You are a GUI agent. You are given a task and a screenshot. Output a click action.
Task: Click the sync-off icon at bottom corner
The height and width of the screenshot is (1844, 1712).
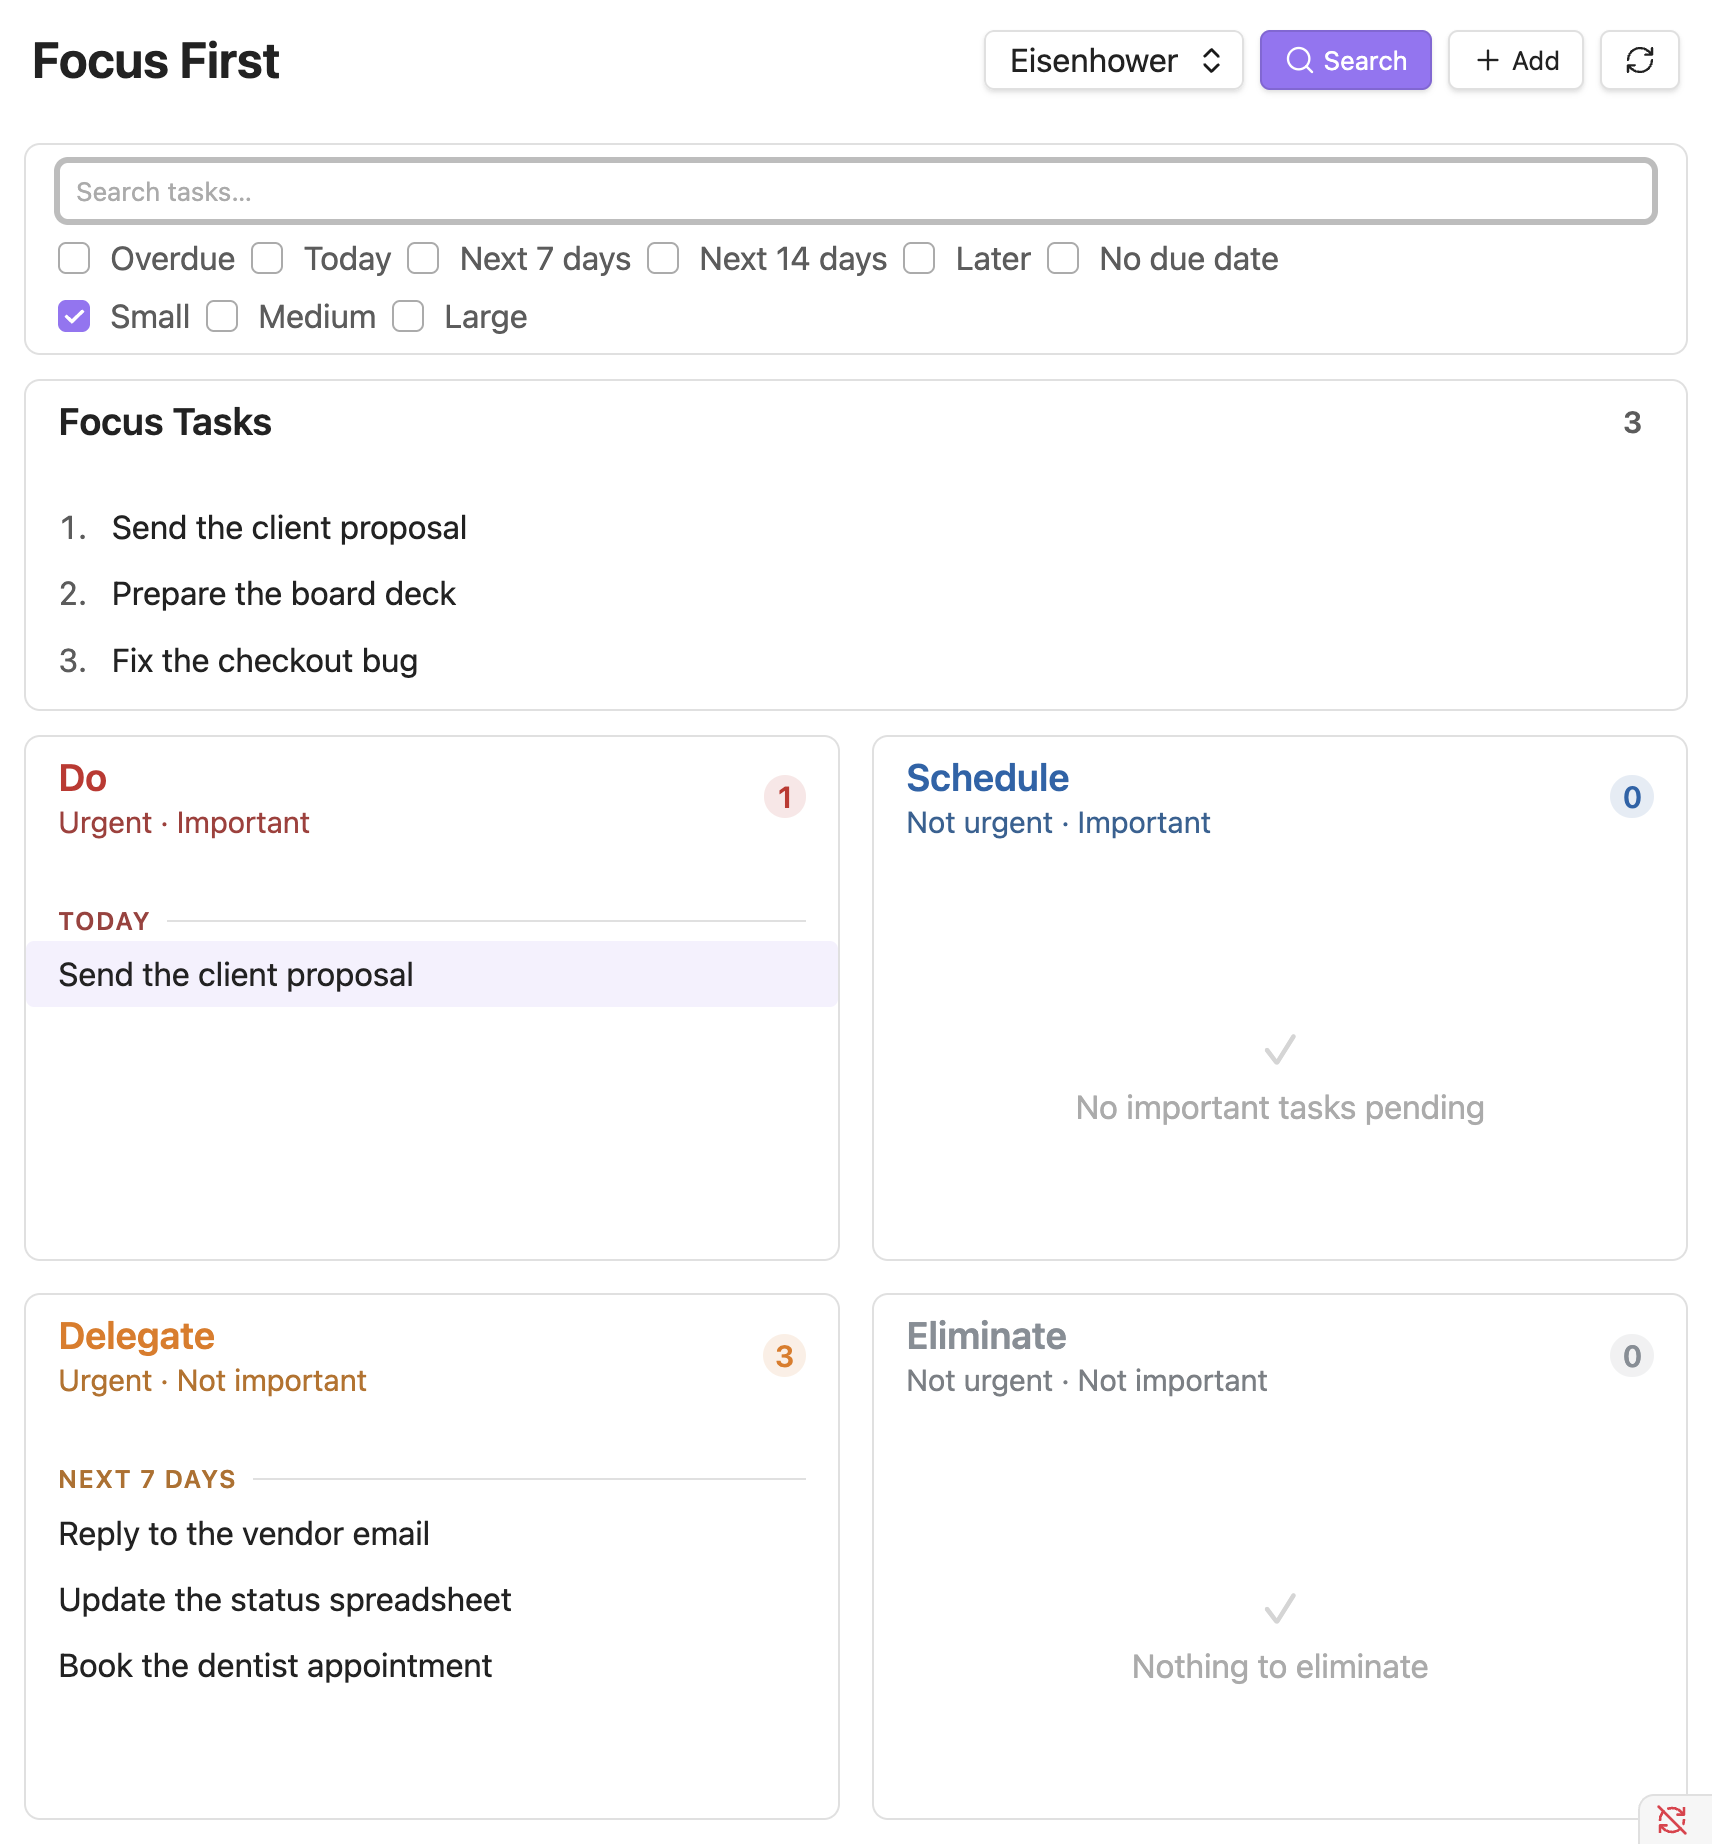point(1671,1819)
